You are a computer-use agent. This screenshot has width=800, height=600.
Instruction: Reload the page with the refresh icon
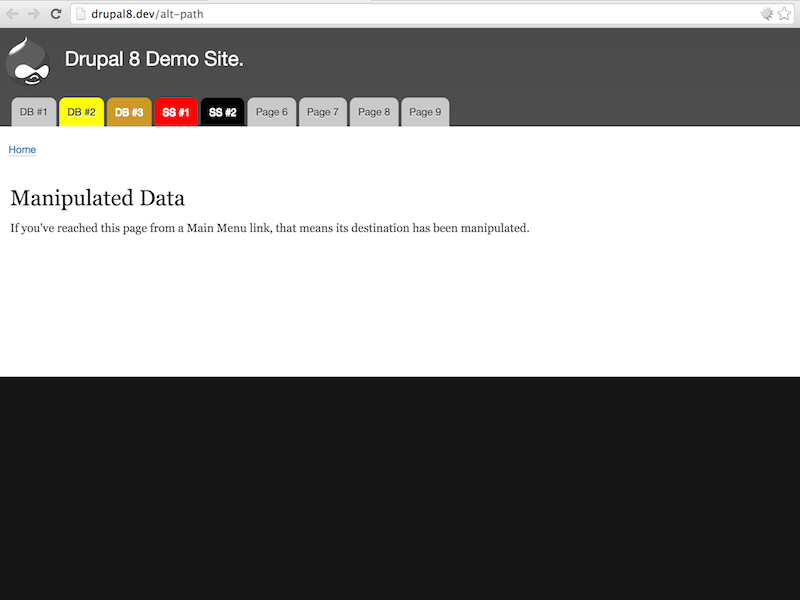56,14
